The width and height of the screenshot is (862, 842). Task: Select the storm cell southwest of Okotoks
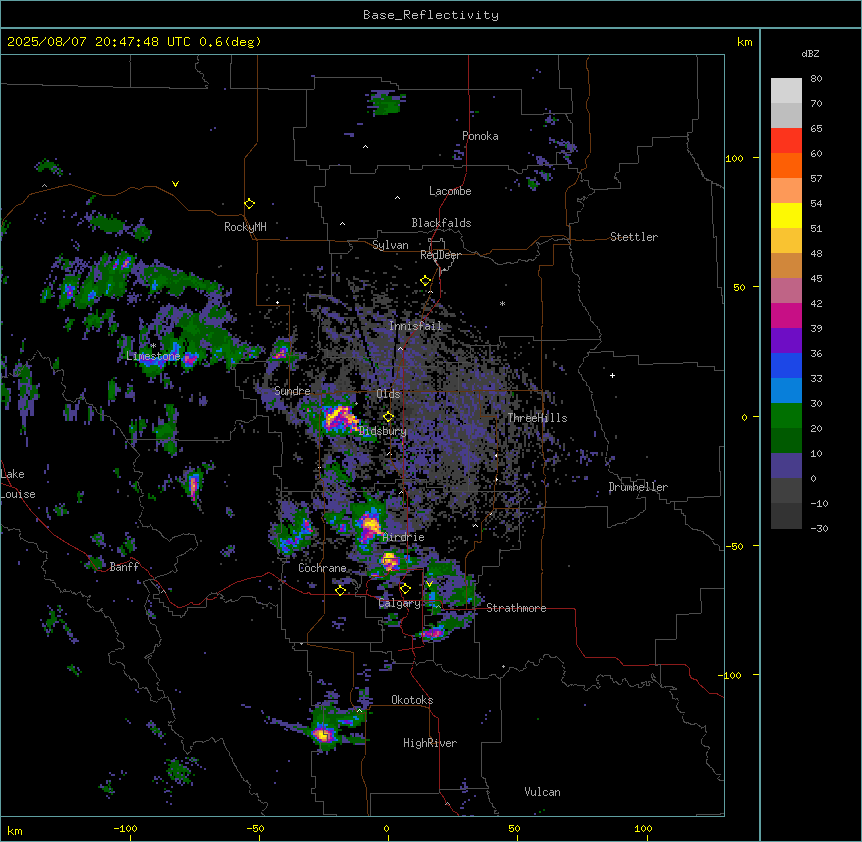[323, 734]
